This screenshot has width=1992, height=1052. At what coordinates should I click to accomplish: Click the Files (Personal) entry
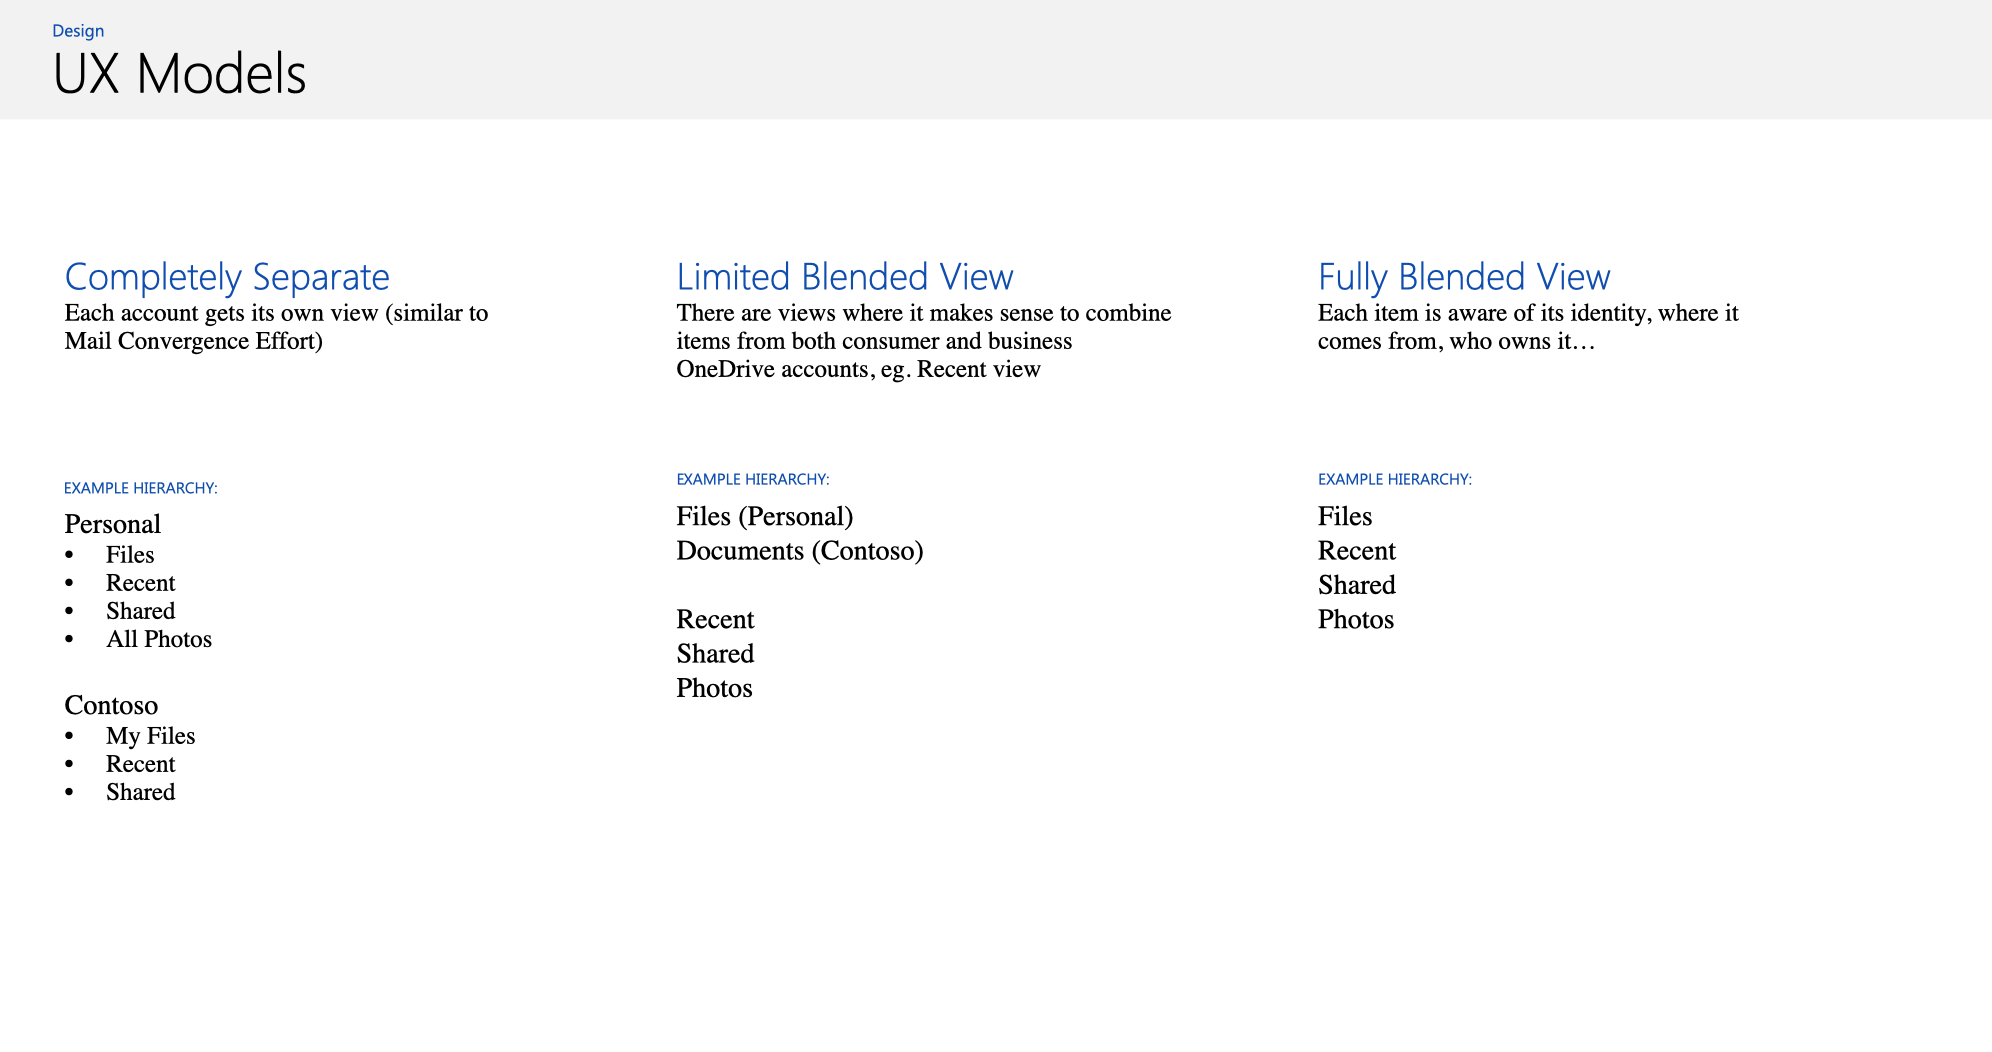pos(765,516)
